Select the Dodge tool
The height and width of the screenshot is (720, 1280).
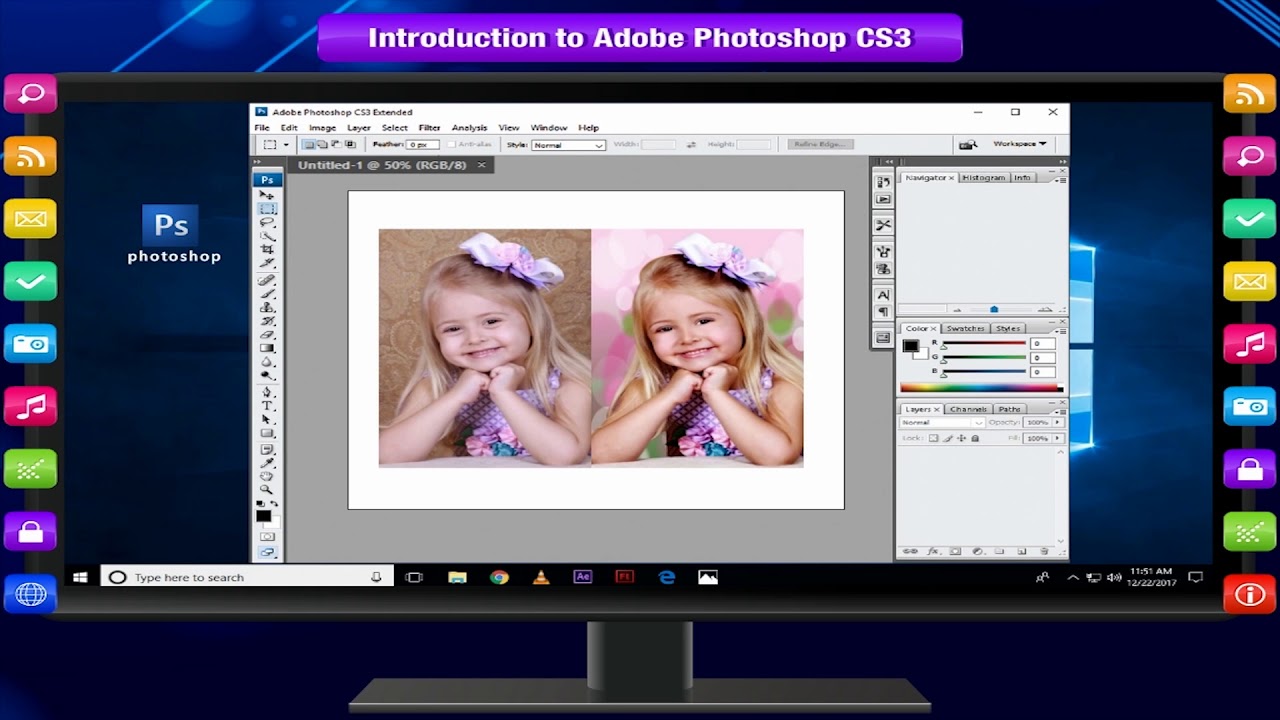tap(267, 375)
